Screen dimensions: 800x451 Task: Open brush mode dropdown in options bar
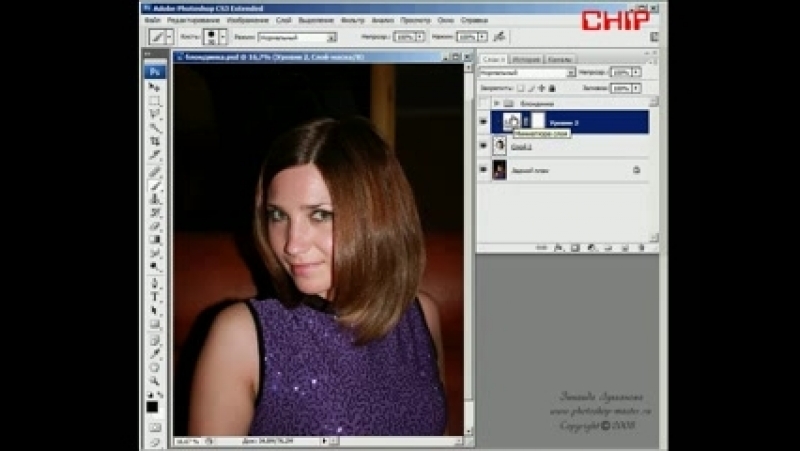coord(332,37)
